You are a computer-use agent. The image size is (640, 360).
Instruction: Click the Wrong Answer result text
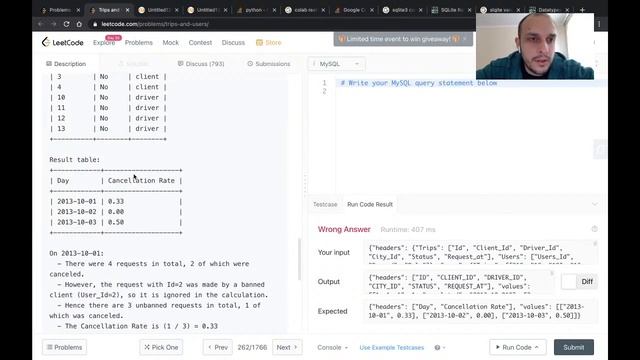344,229
